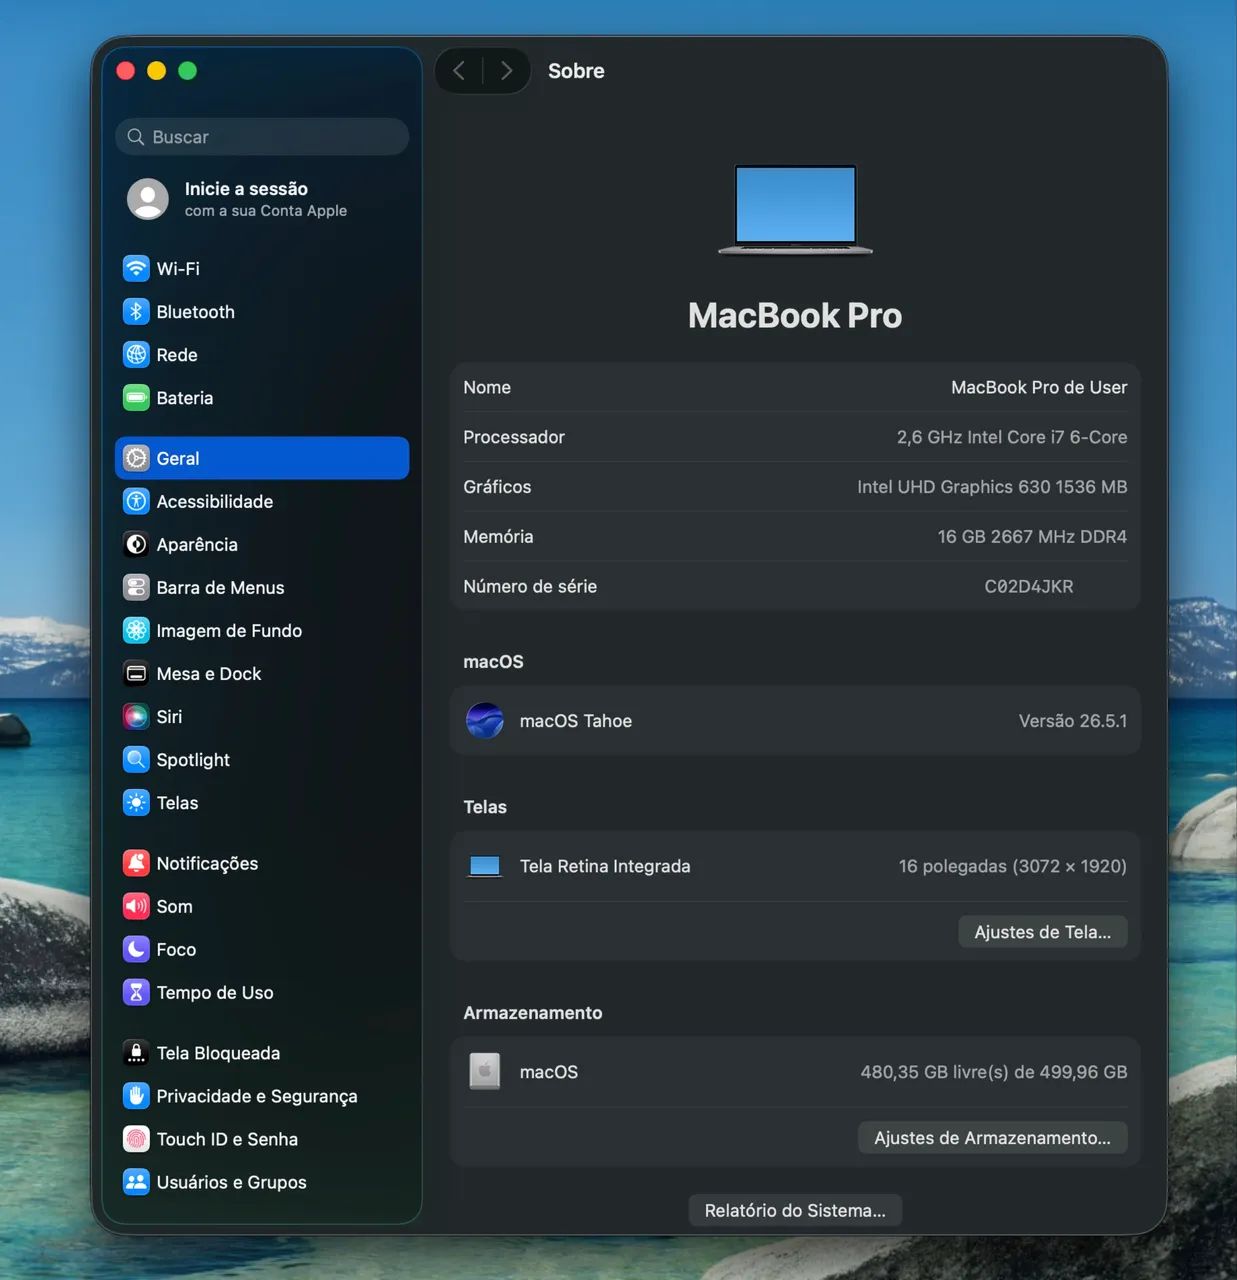
Task: Click the Tela Retina Integrada name text
Action: click(605, 866)
